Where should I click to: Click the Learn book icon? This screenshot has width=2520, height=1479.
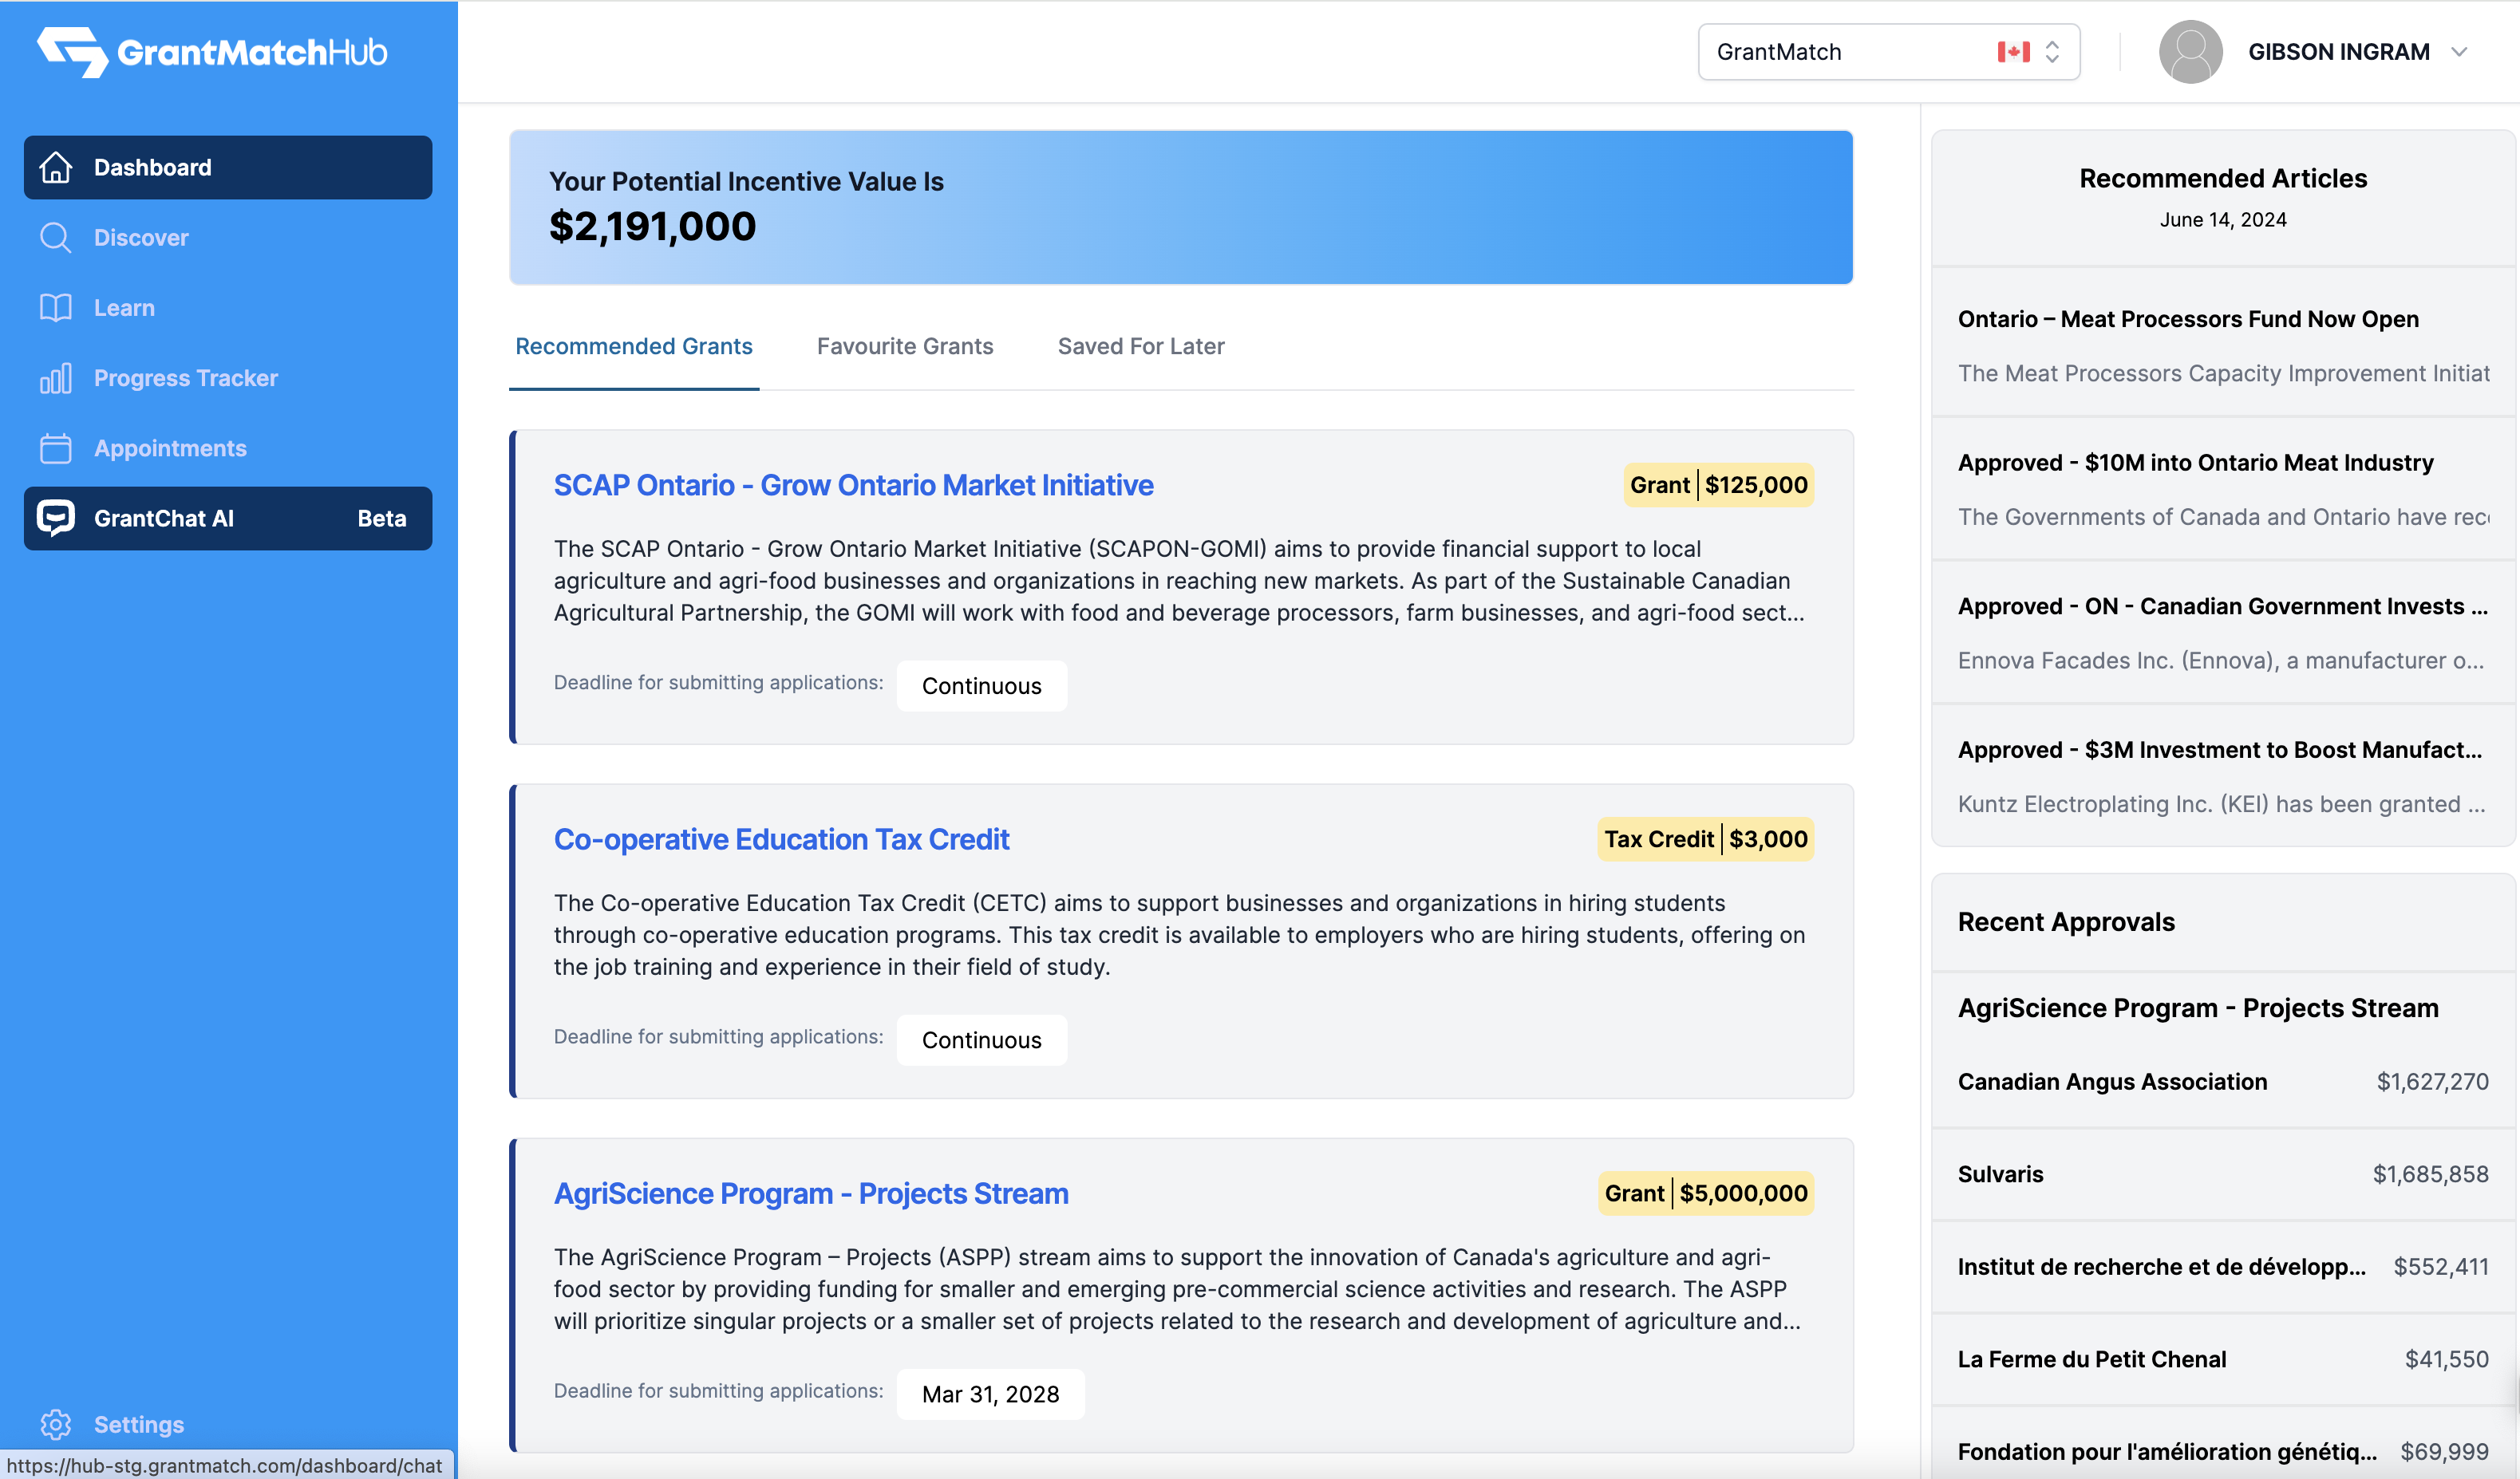56,308
